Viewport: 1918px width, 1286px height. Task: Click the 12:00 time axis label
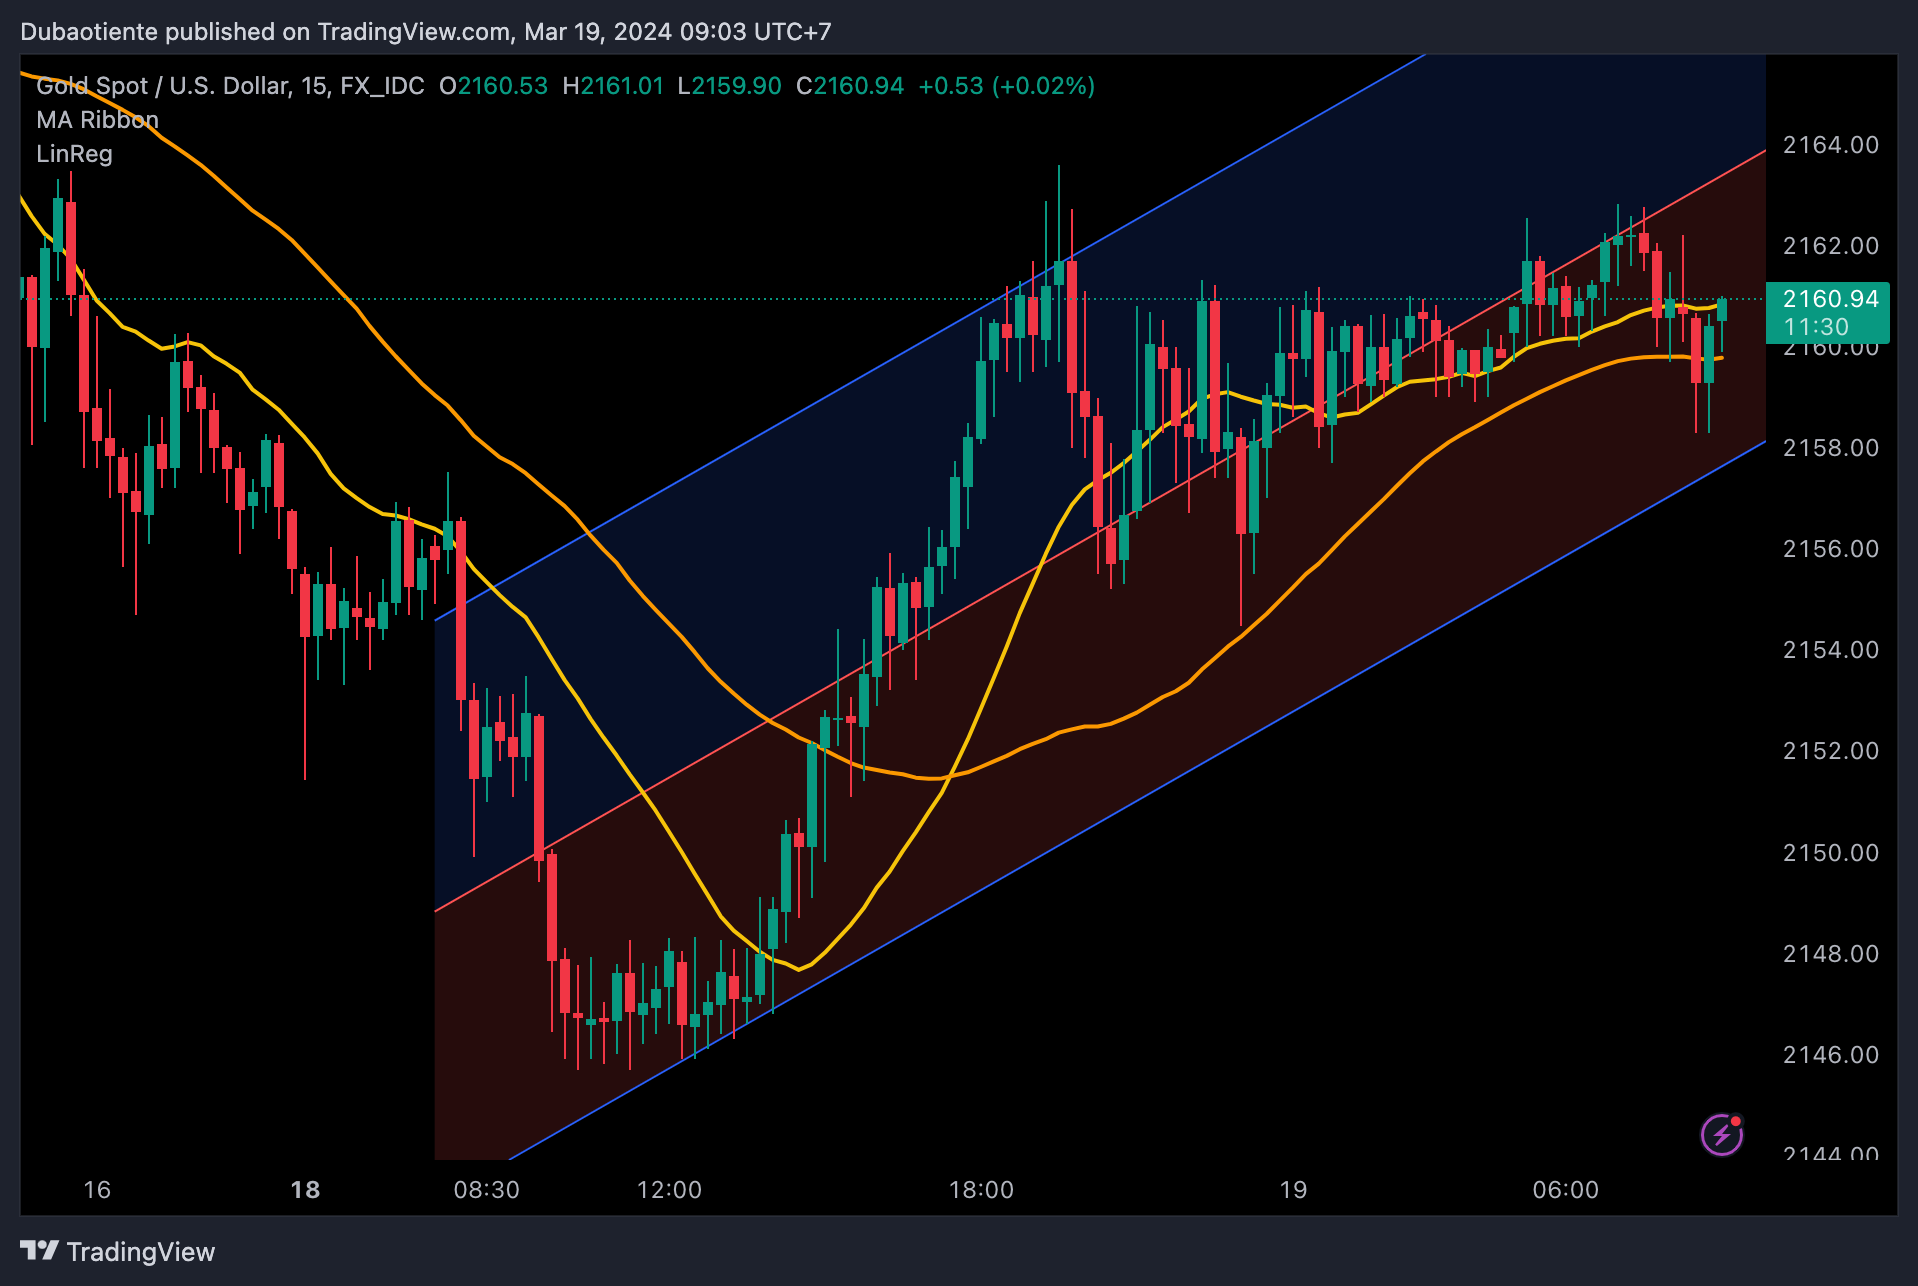[670, 1190]
